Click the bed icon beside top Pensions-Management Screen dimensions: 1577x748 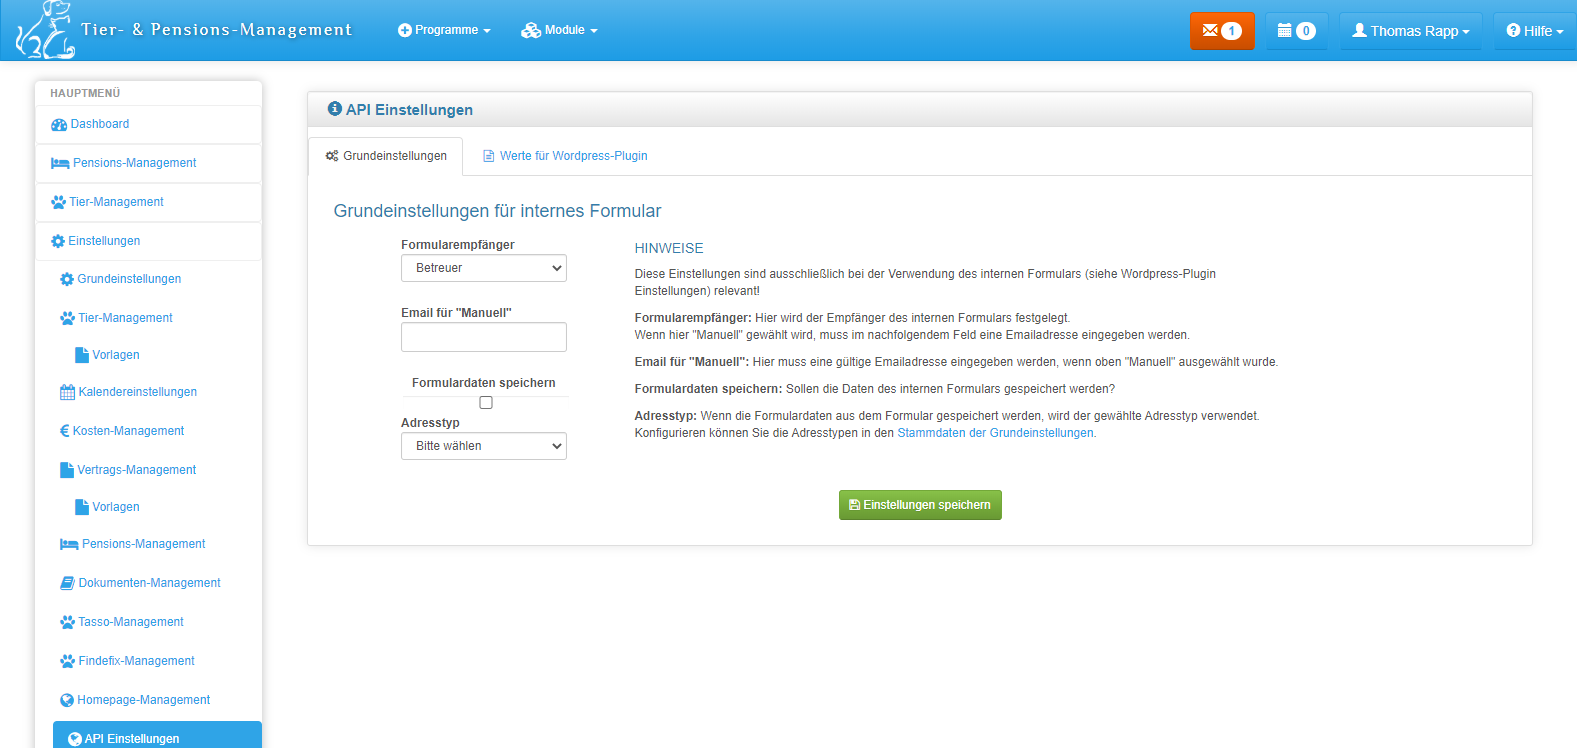pyautogui.click(x=60, y=163)
